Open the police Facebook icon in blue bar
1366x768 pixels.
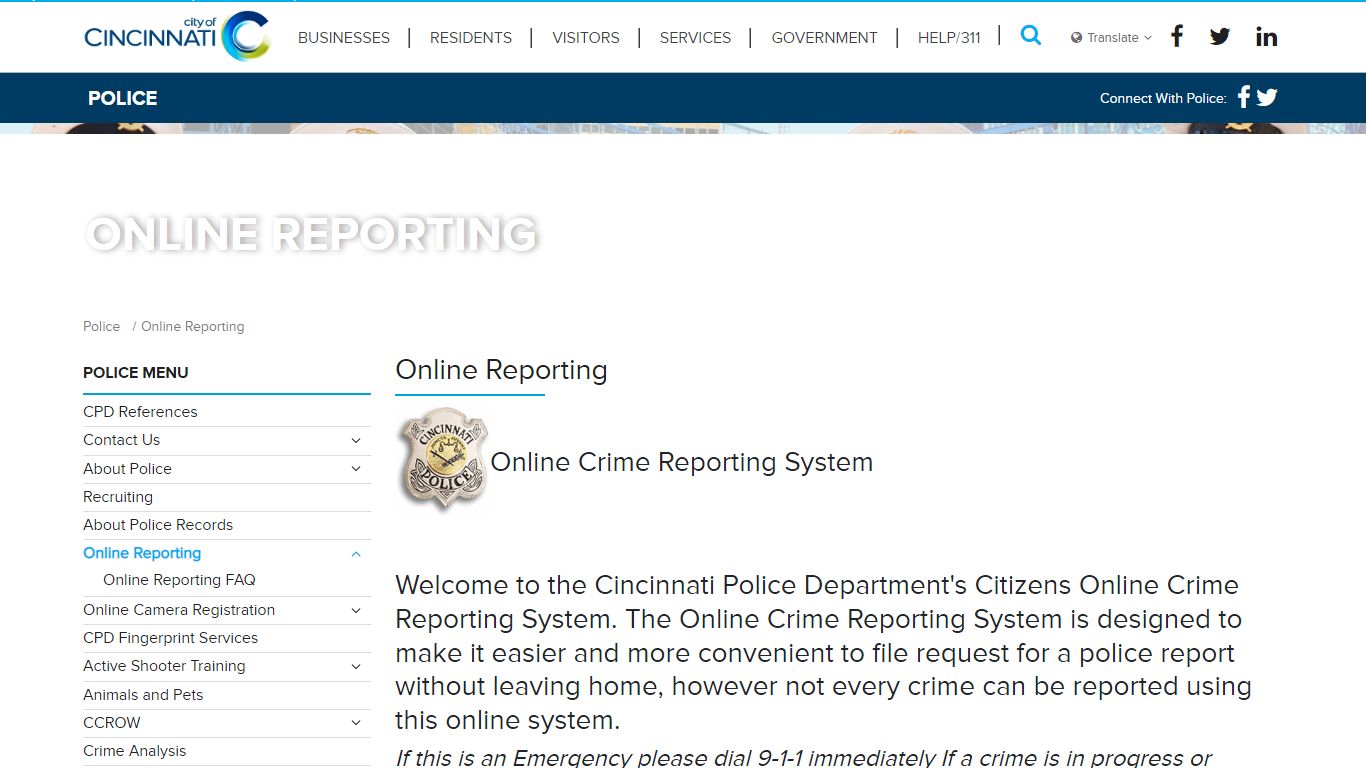(1244, 97)
